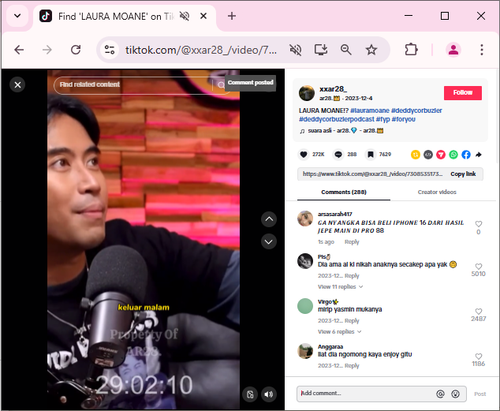The image size is (500, 411).
Task: Click the comment bubble icon showing 288
Action: [x=338, y=154]
